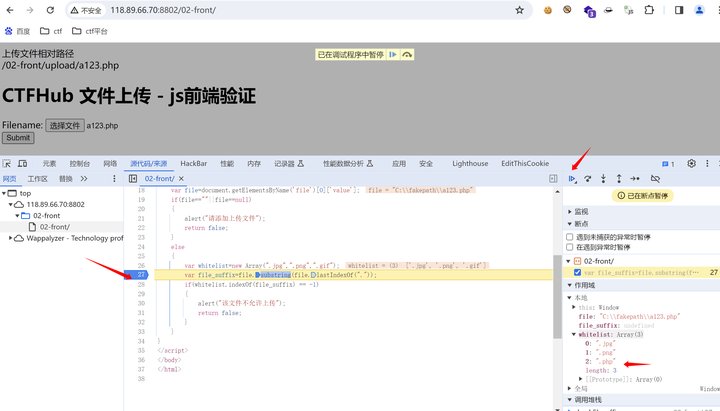Select the 02-front/ file in tree
Image resolution: width=720 pixels, height=411 pixels.
click(x=54, y=227)
